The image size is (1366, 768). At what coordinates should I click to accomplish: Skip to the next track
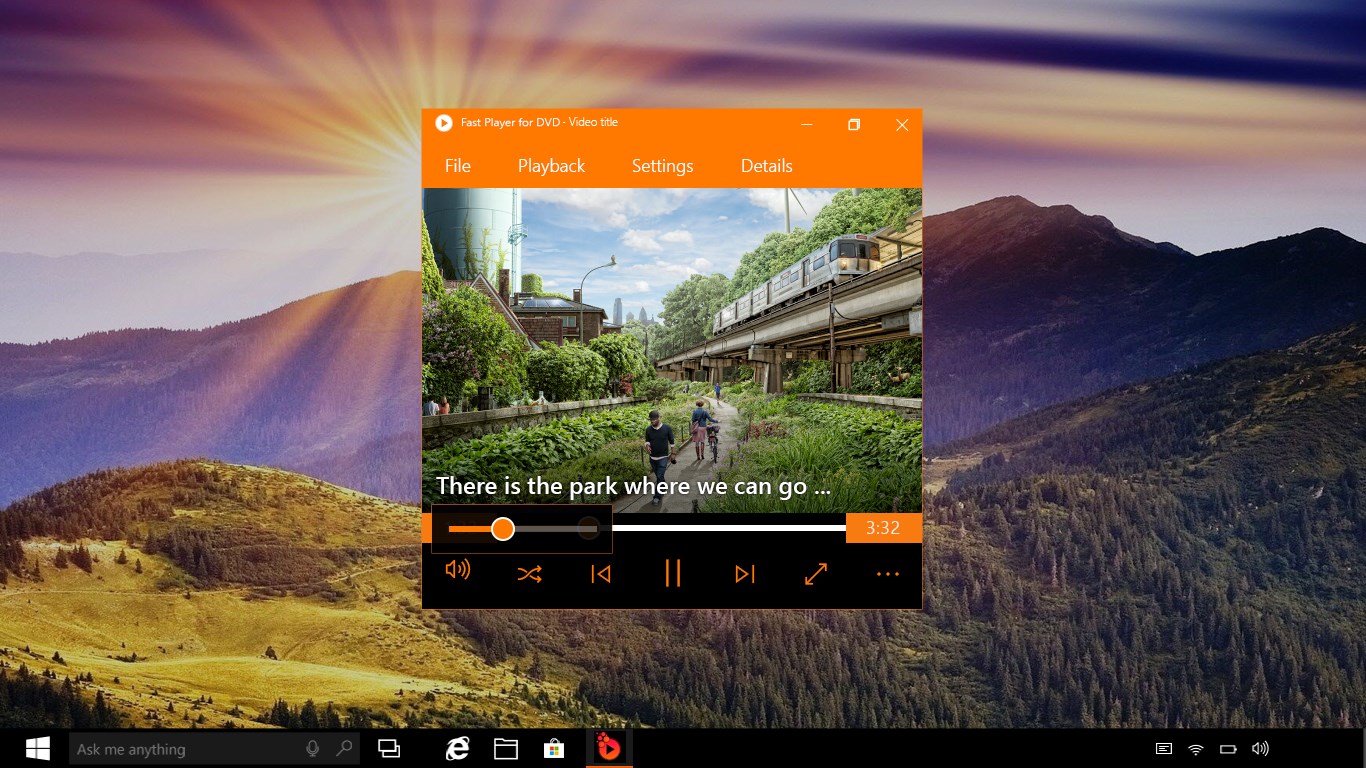pos(744,573)
